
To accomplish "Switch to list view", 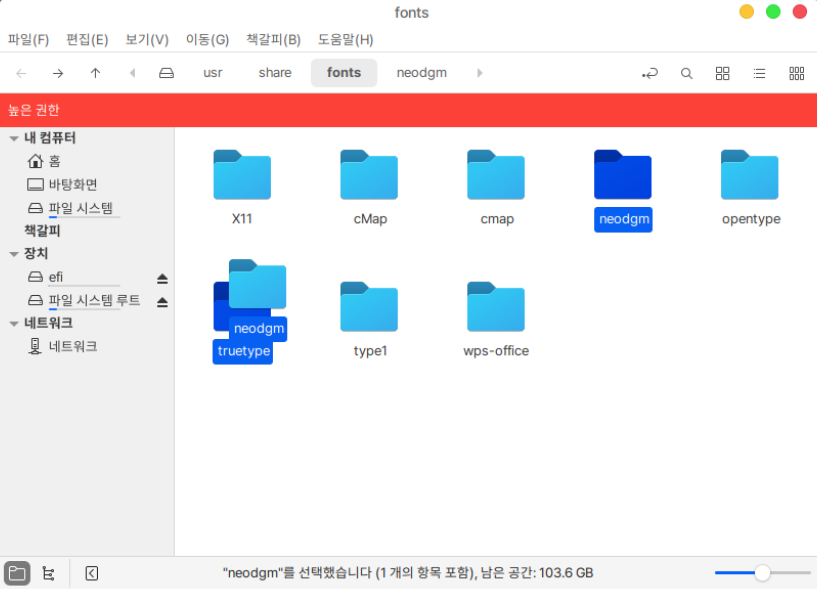I will pos(759,73).
